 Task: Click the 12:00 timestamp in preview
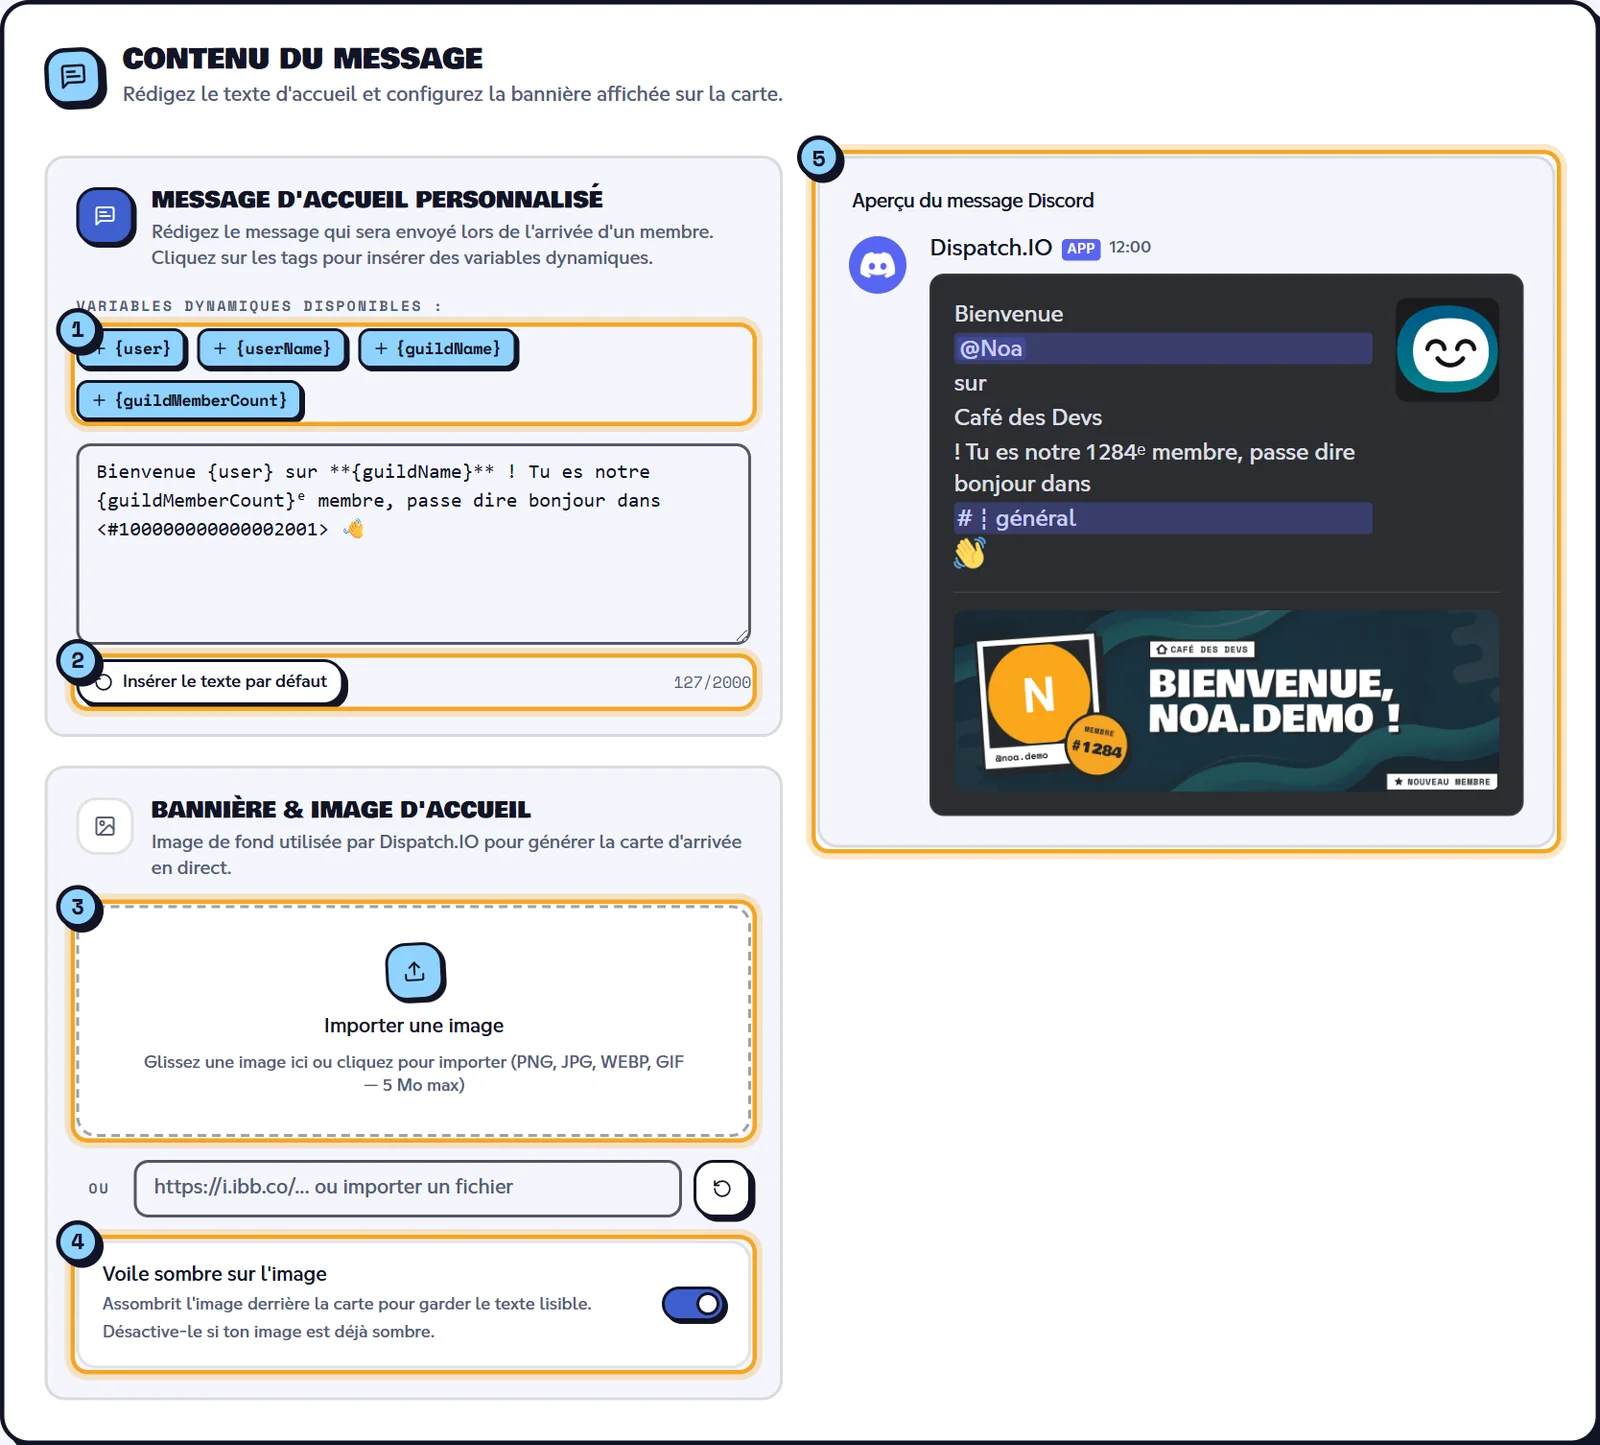pos(1129,247)
